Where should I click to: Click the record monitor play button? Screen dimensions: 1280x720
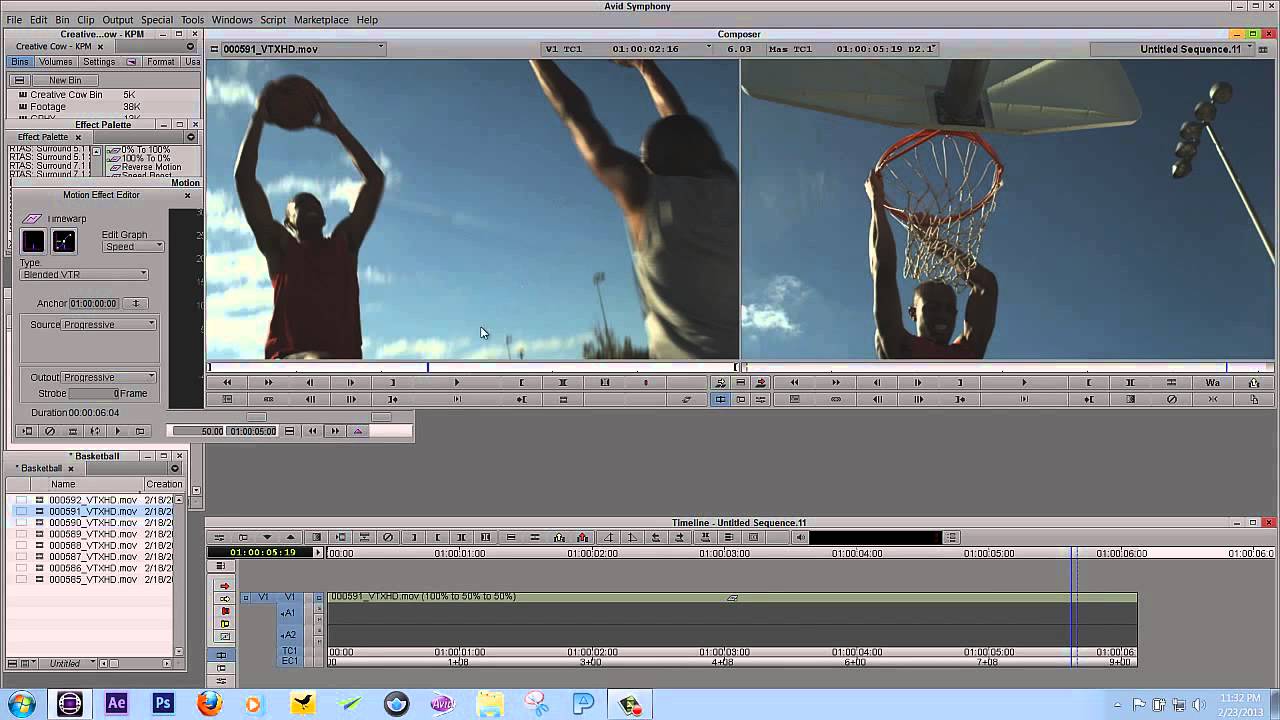(x=1024, y=382)
